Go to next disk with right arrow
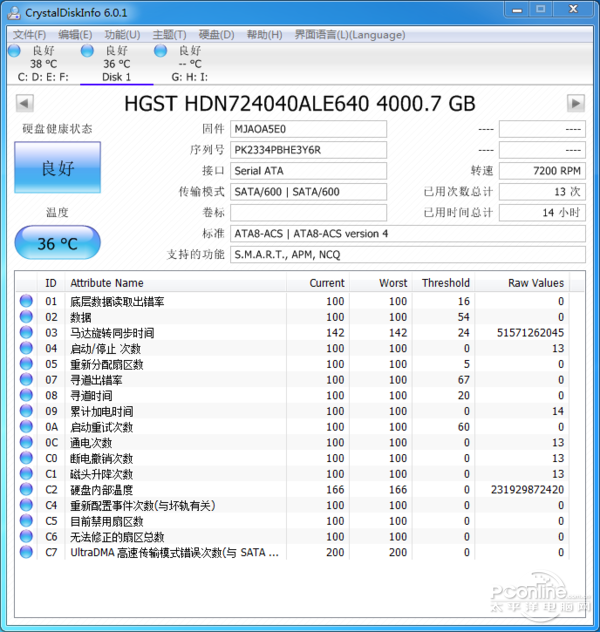Viewport: 600px width, 632px height. click(x=575, y=104)
